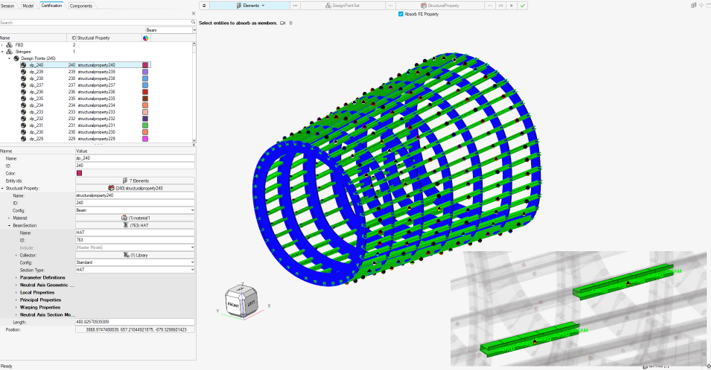Click the FRONT face of the view cube
The image size is (711, 370).
click(234, 305)
